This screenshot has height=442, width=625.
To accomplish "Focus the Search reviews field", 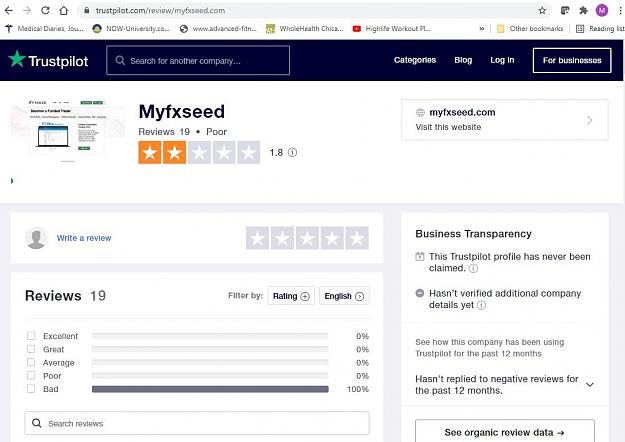I will pyautogui.click(x=197, y=423).
